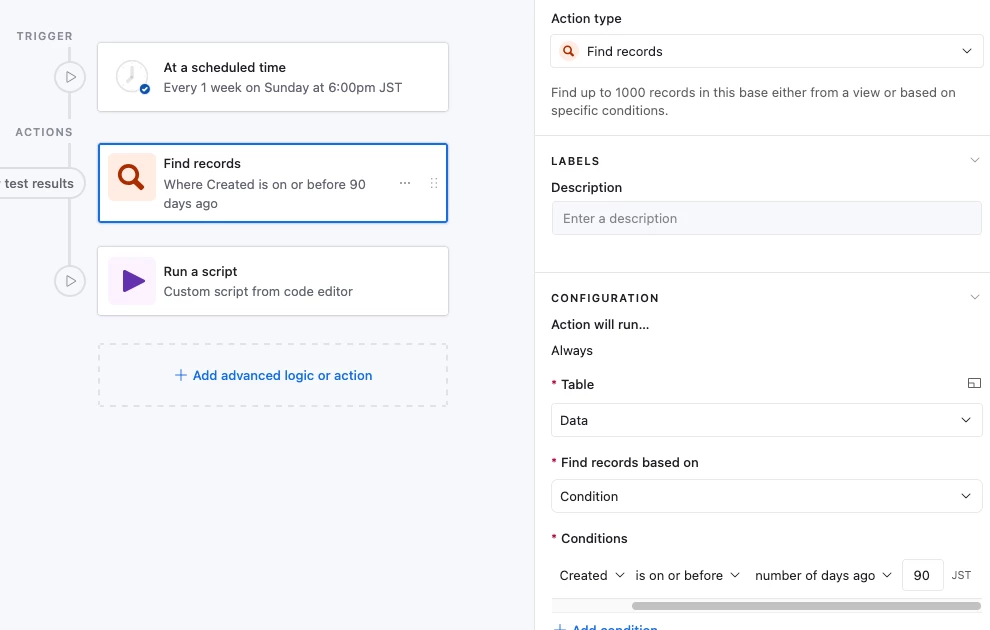
Task: Open the Action type dropdown
Action: [x=766, y=51]
